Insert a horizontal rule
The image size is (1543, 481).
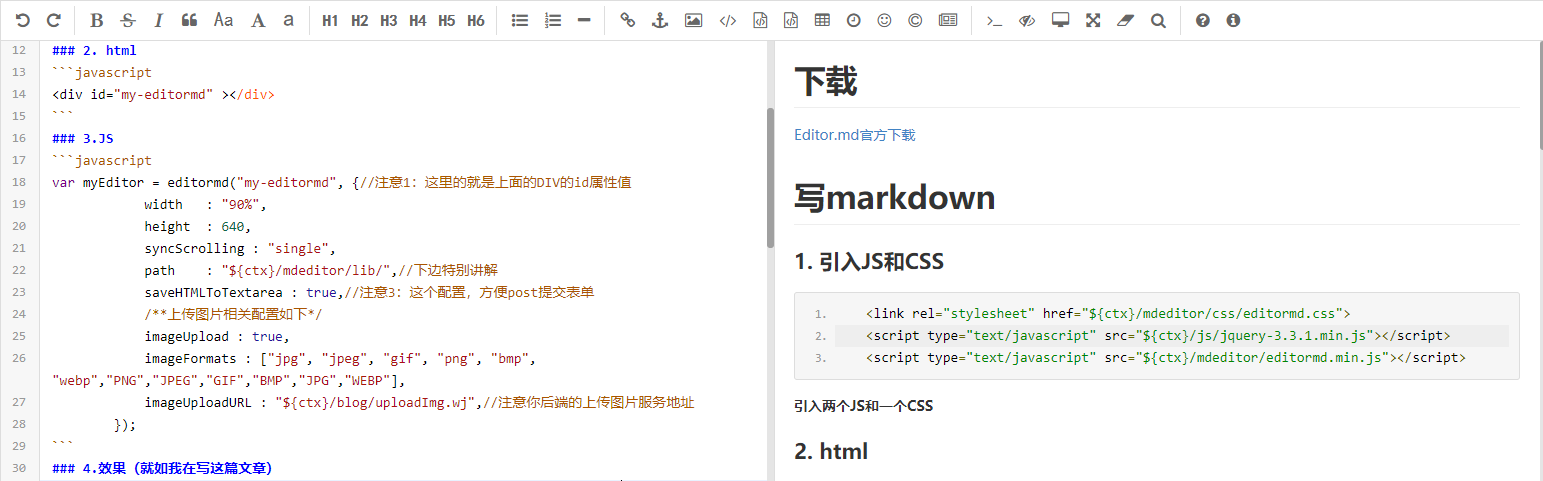(585, 20)
